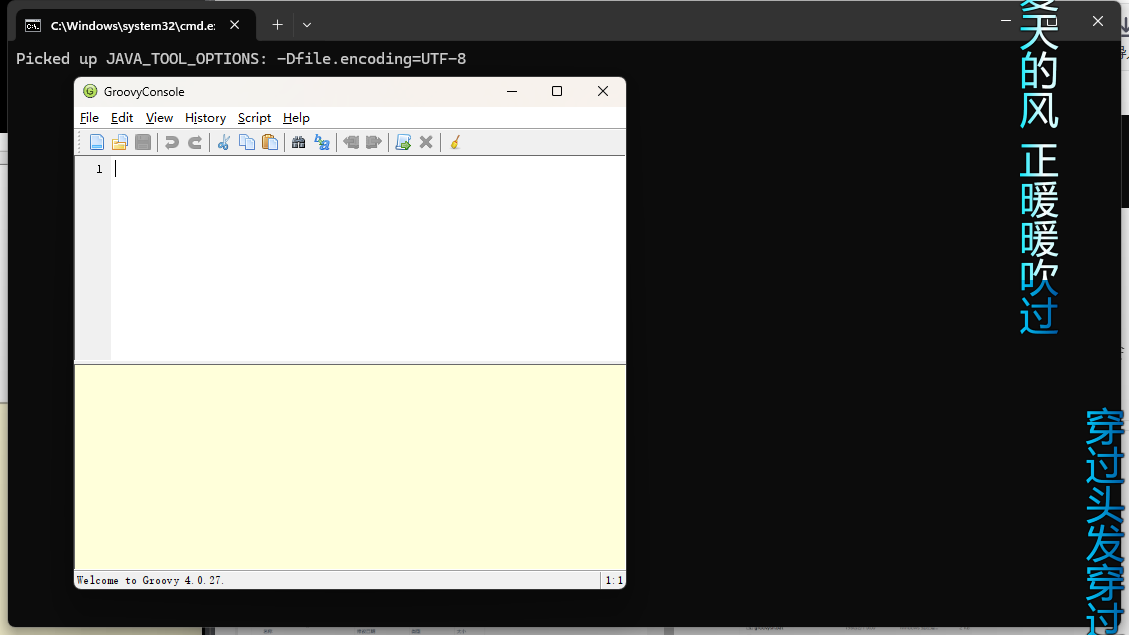Click the Interrupt script X icon
This screenshot has height=635, width=1129.
426,143
